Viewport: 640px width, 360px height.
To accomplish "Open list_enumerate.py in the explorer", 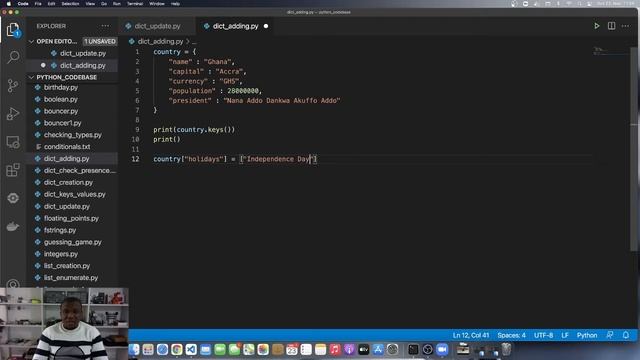I will 71,278.
